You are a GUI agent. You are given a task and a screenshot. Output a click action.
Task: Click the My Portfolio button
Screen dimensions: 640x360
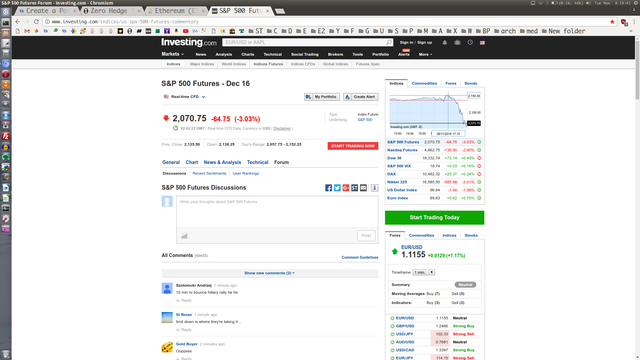coord(322,97)
